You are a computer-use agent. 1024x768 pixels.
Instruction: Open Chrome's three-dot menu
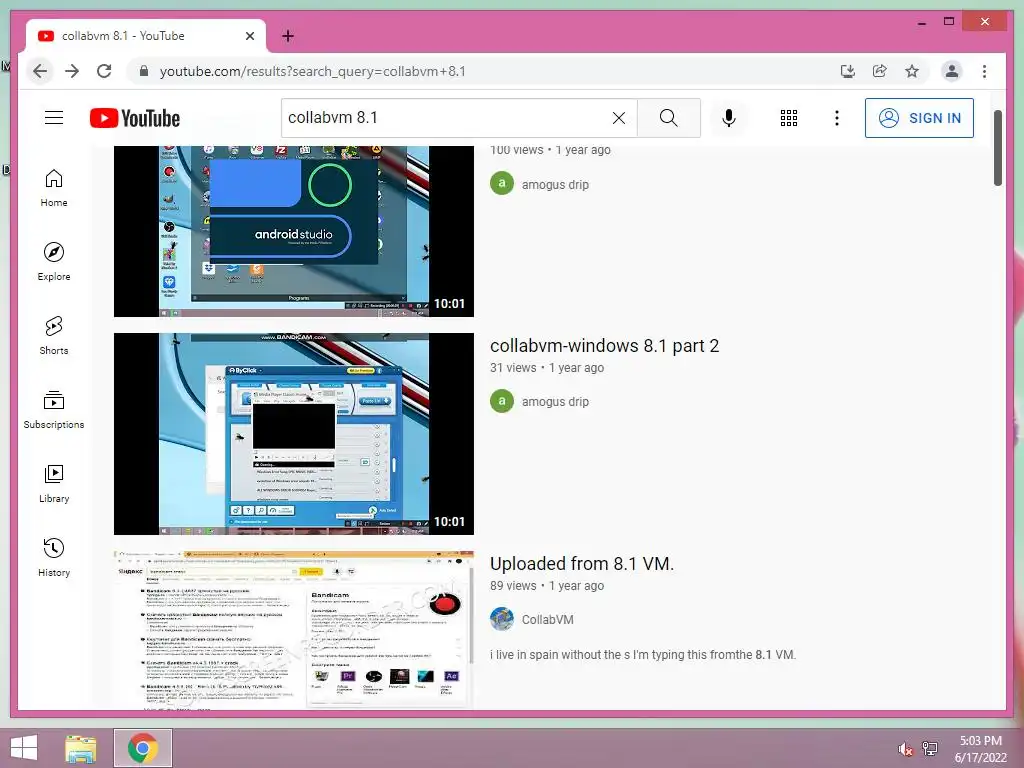(984, 71)
